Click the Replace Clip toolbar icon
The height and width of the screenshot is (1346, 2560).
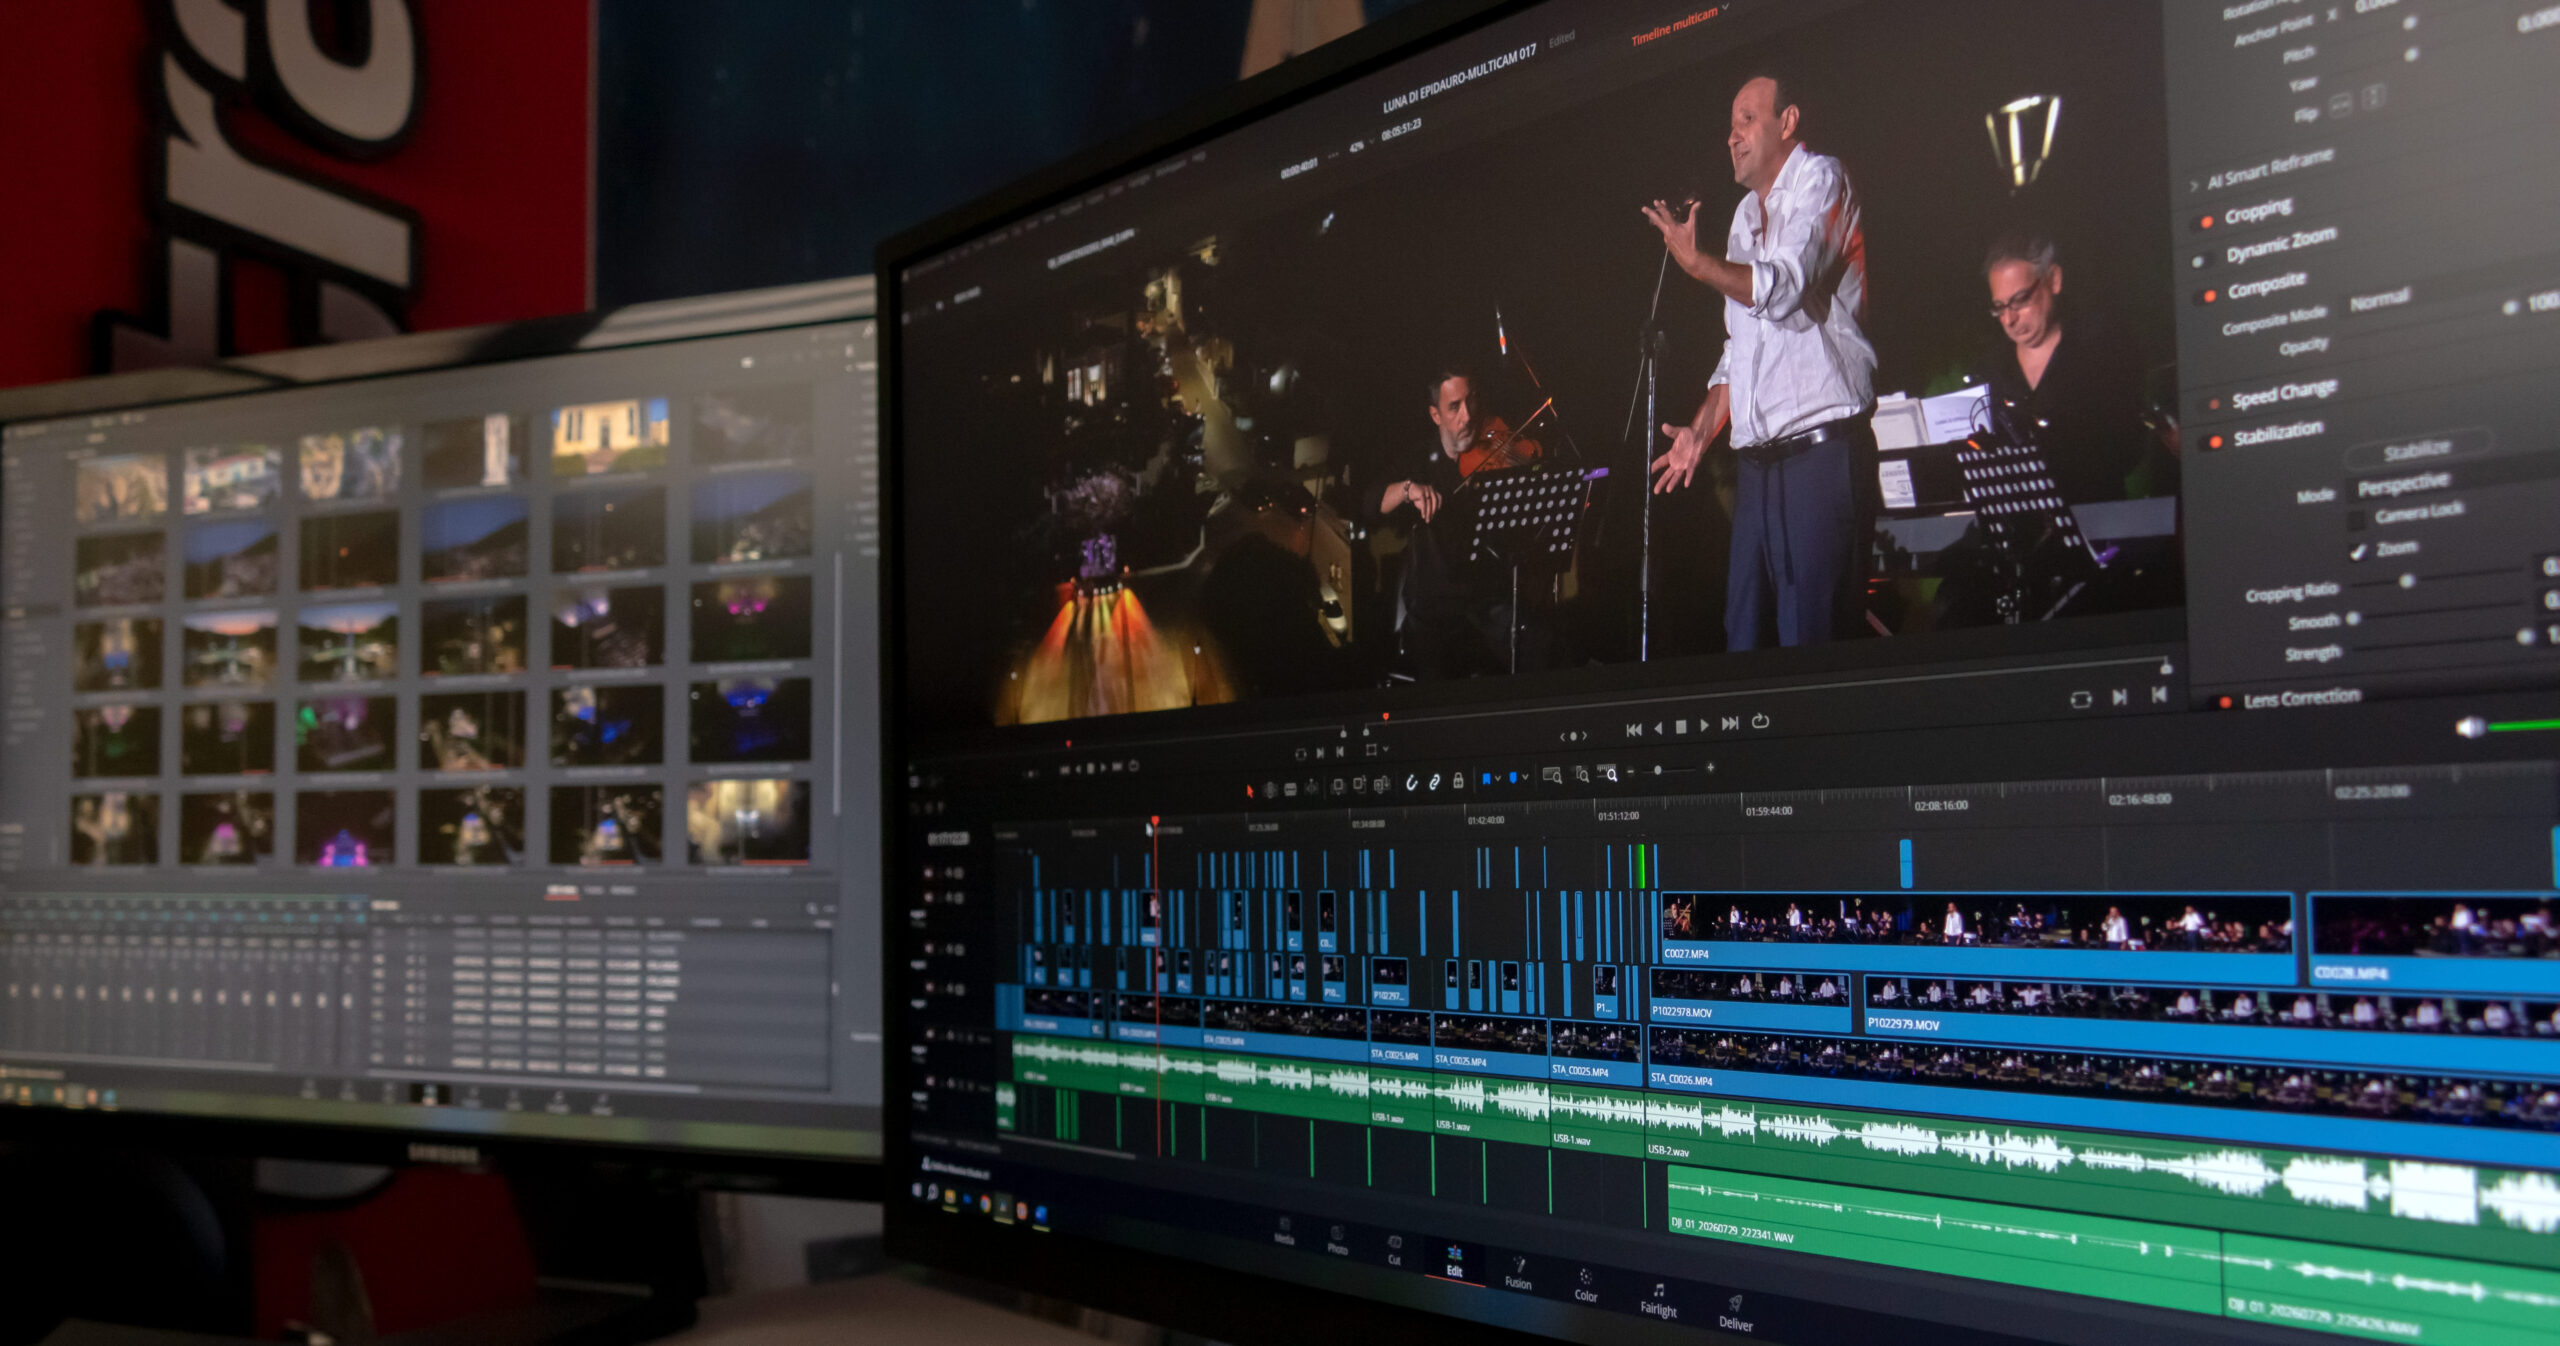coord(1381,785)
